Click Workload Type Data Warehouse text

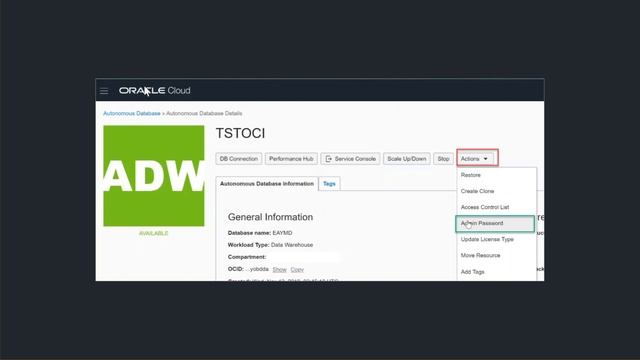(x=270, y=245)
